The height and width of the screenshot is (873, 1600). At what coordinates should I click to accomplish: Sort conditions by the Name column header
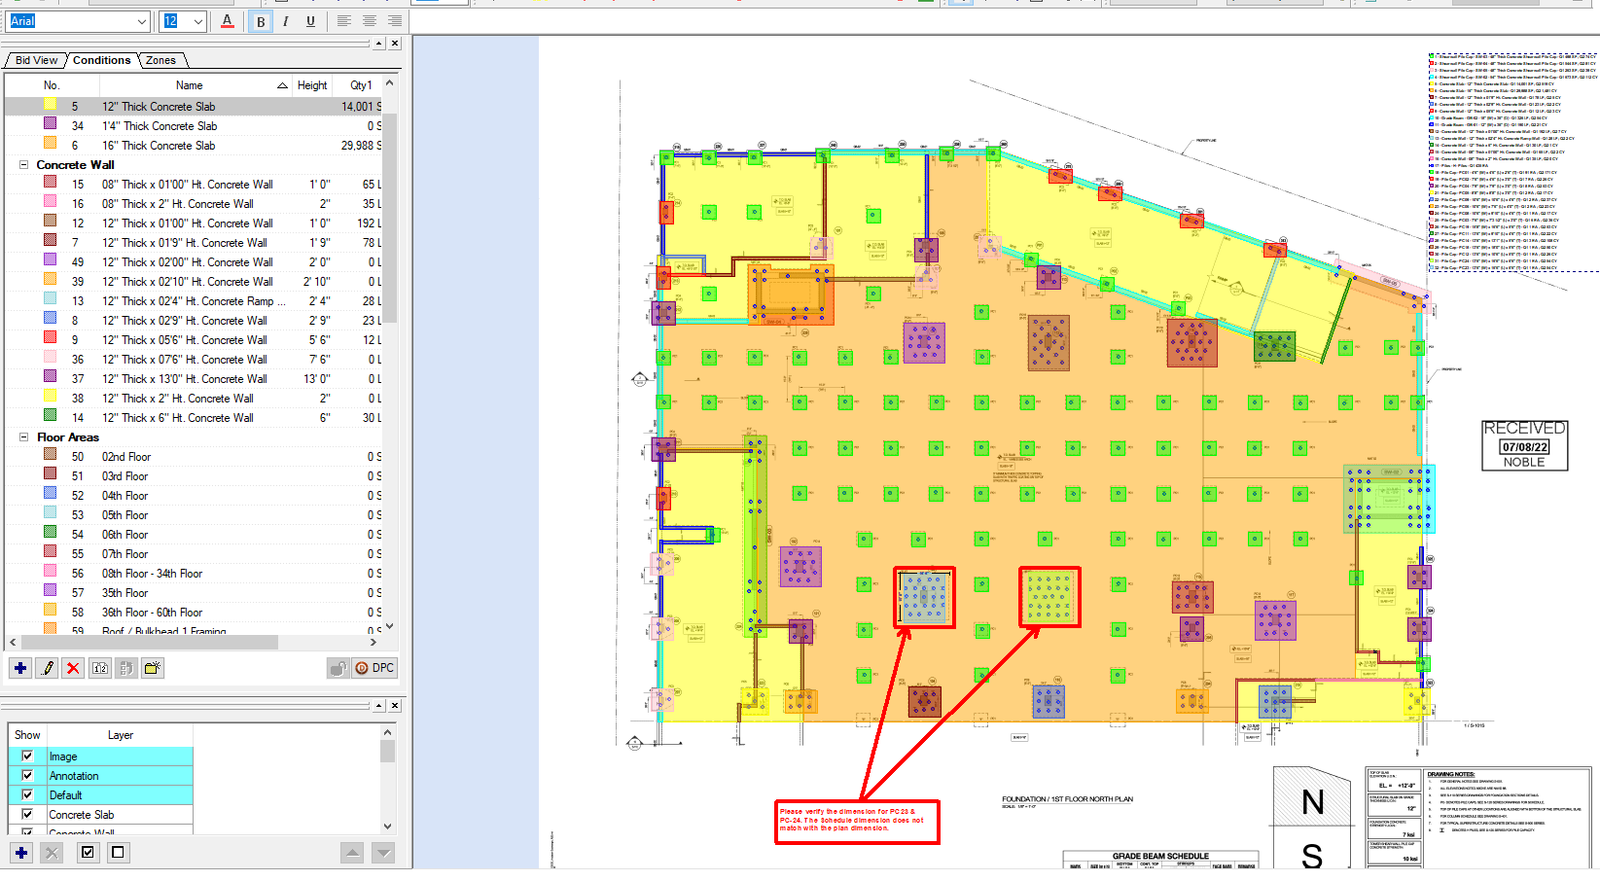click(189, 85)
